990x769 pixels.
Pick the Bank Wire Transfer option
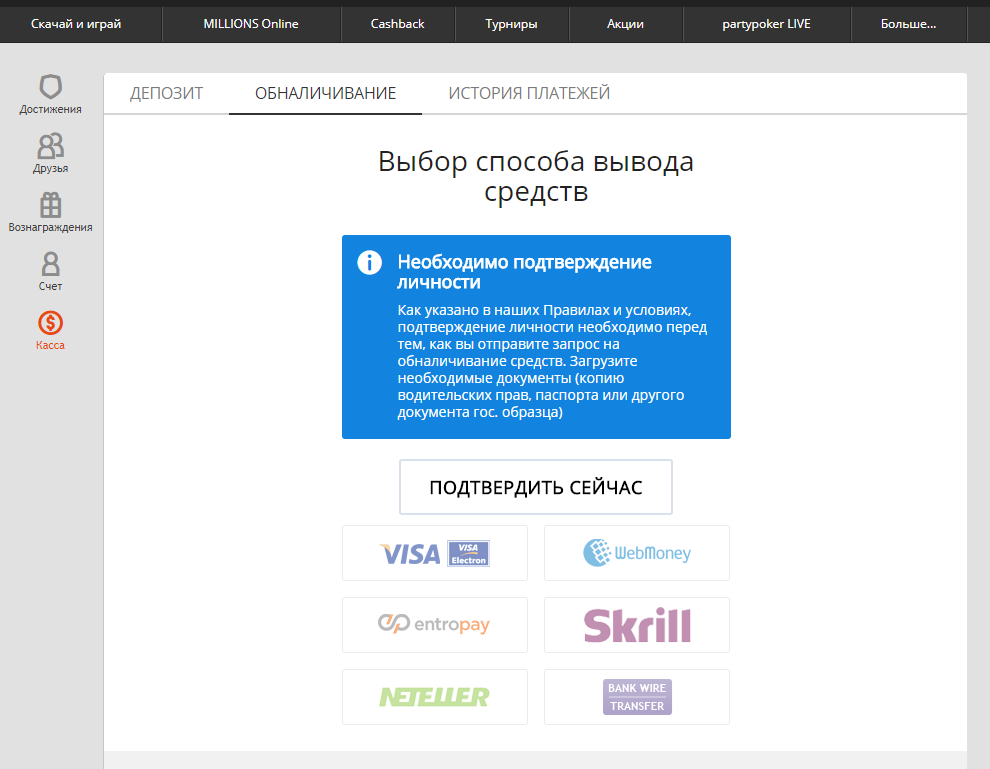[637, 697]
